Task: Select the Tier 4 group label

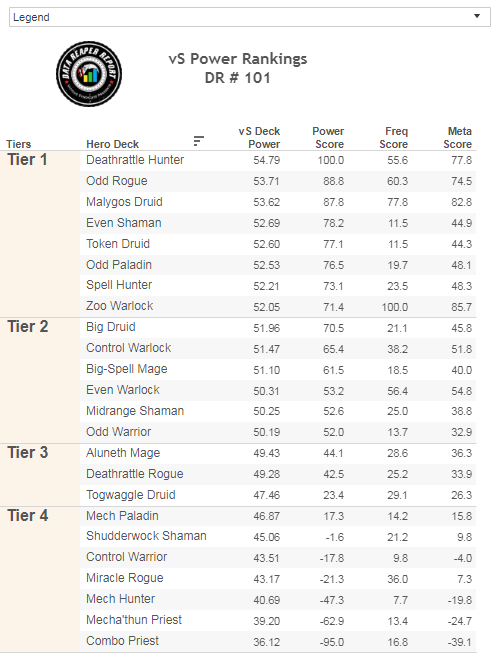Action: (28, 515)
